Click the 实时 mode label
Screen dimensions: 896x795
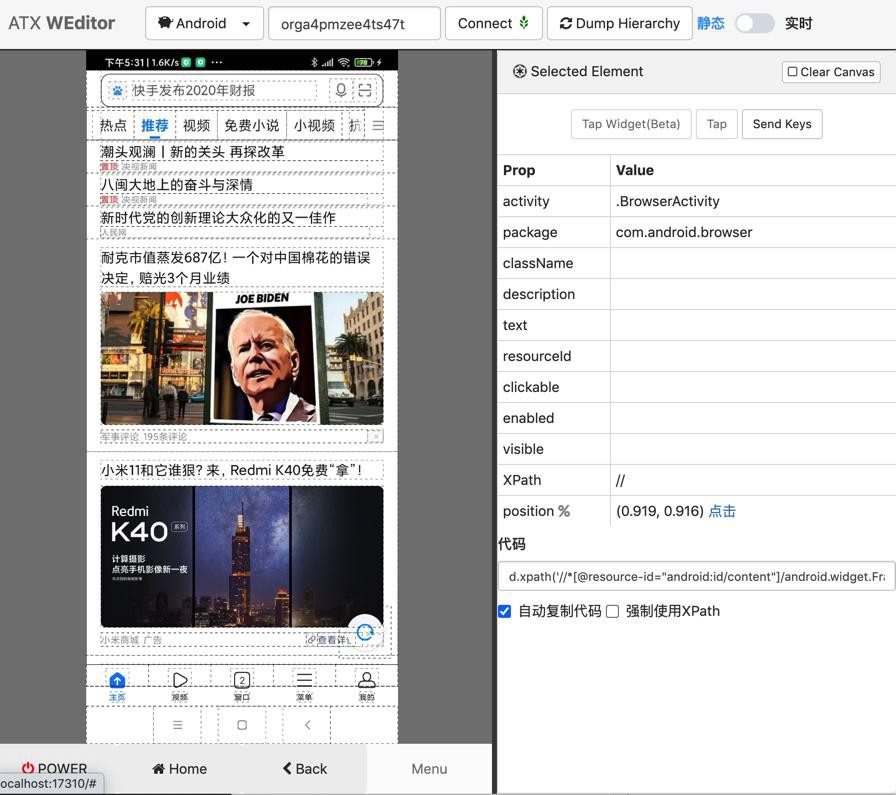(798, 23)
